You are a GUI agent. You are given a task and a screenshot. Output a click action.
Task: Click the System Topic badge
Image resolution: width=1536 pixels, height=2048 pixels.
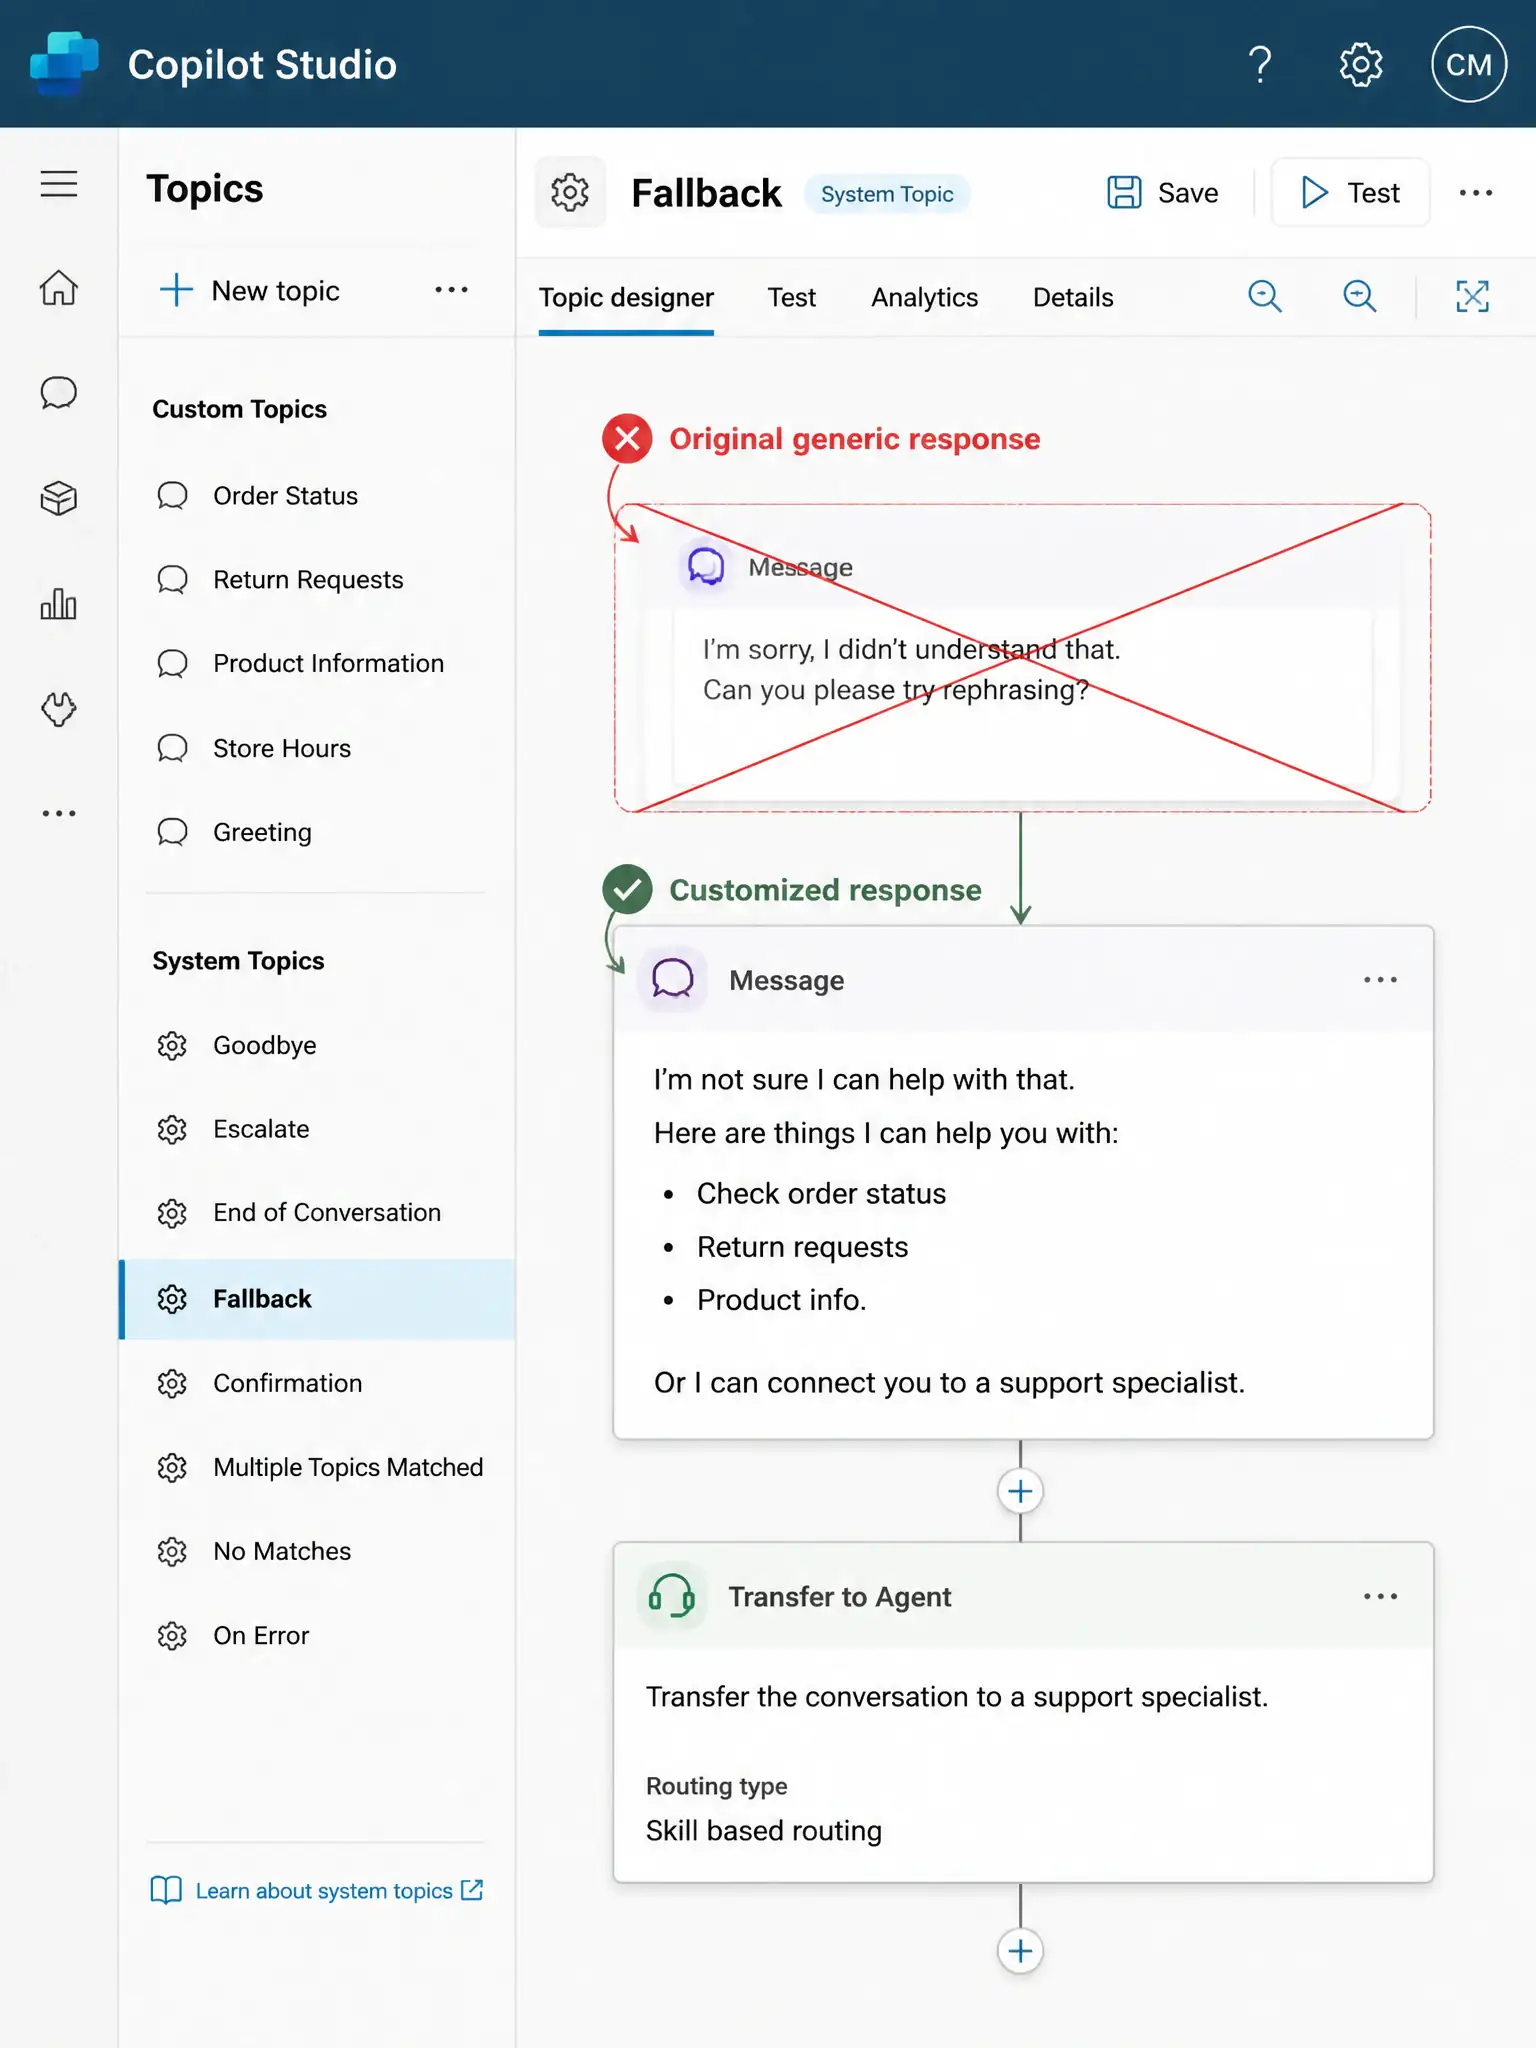coord(887,193)
